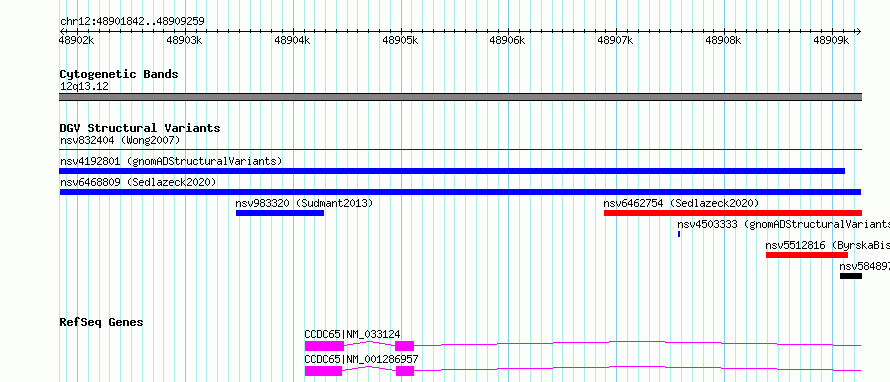Click second exon of CCDC65 NM_033124
The image size is (890, 382).
click(x=405, y=346)
